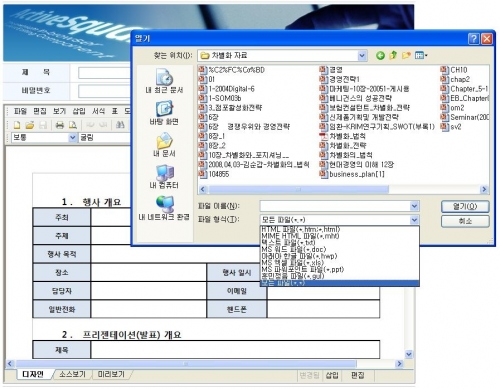Viewport: 500px width, 389px height.
Task: Create new folder icon in the dialog
Action: [406, 55]
